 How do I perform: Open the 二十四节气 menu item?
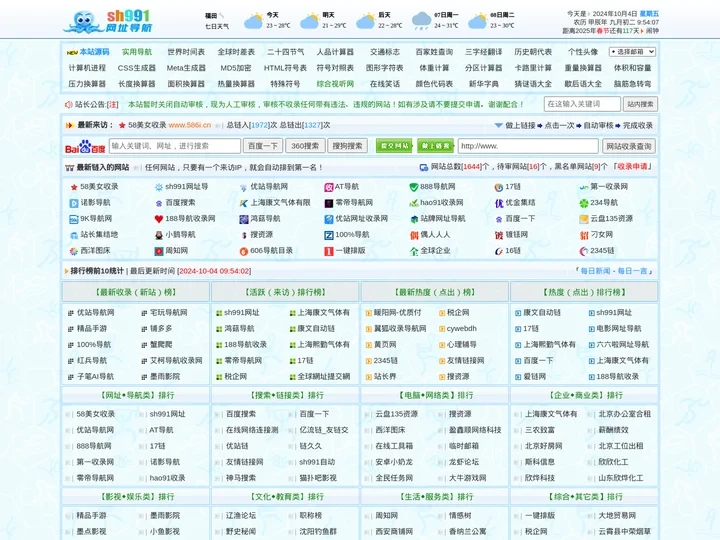point(286,52)
